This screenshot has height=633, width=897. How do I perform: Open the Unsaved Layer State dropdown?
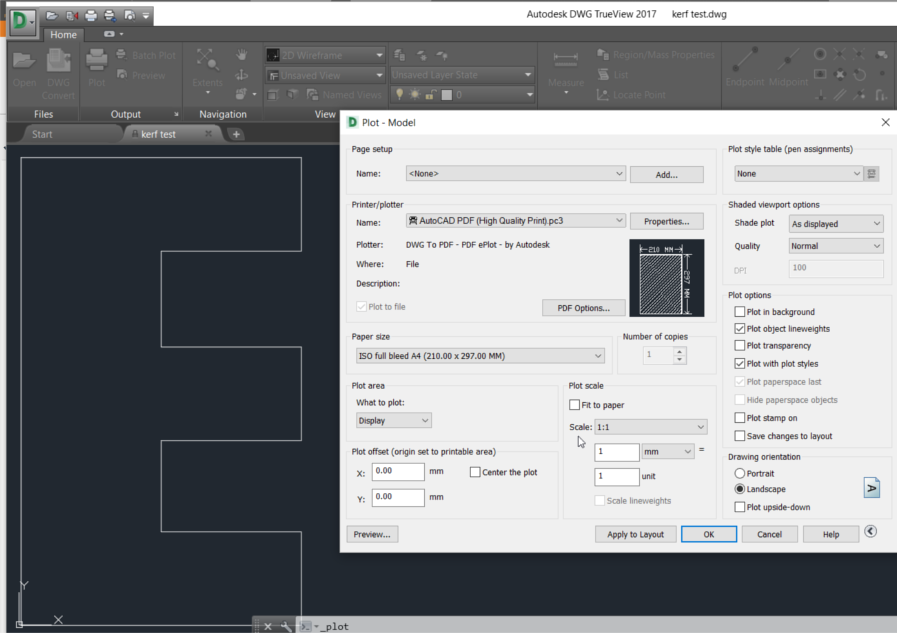462,74
